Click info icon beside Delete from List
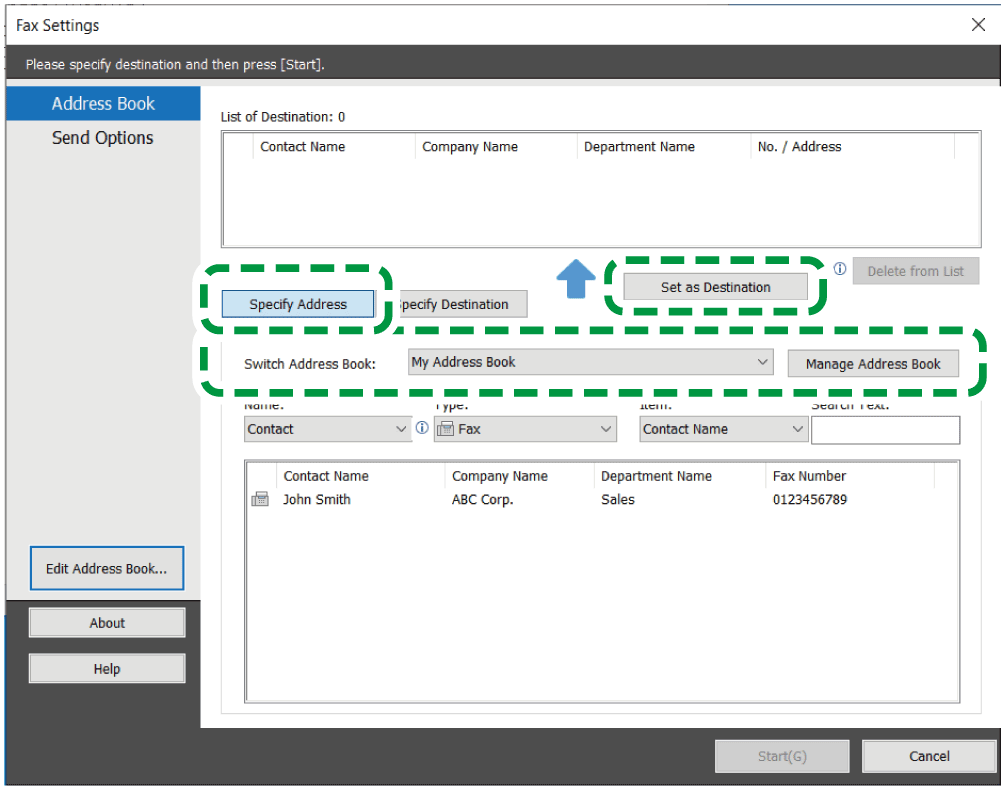This screenshot has height=788, width=1005. pyautogui.click(x=840, y=269)
